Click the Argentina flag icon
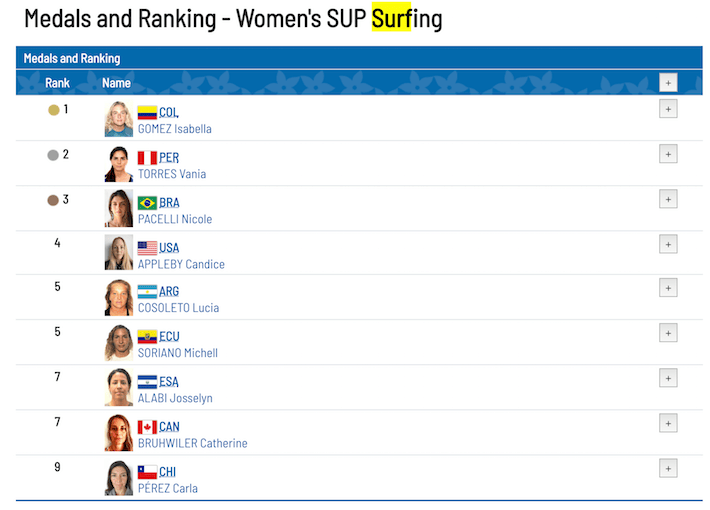The width and height of the screenshot is (710, 510). [147, 292]
